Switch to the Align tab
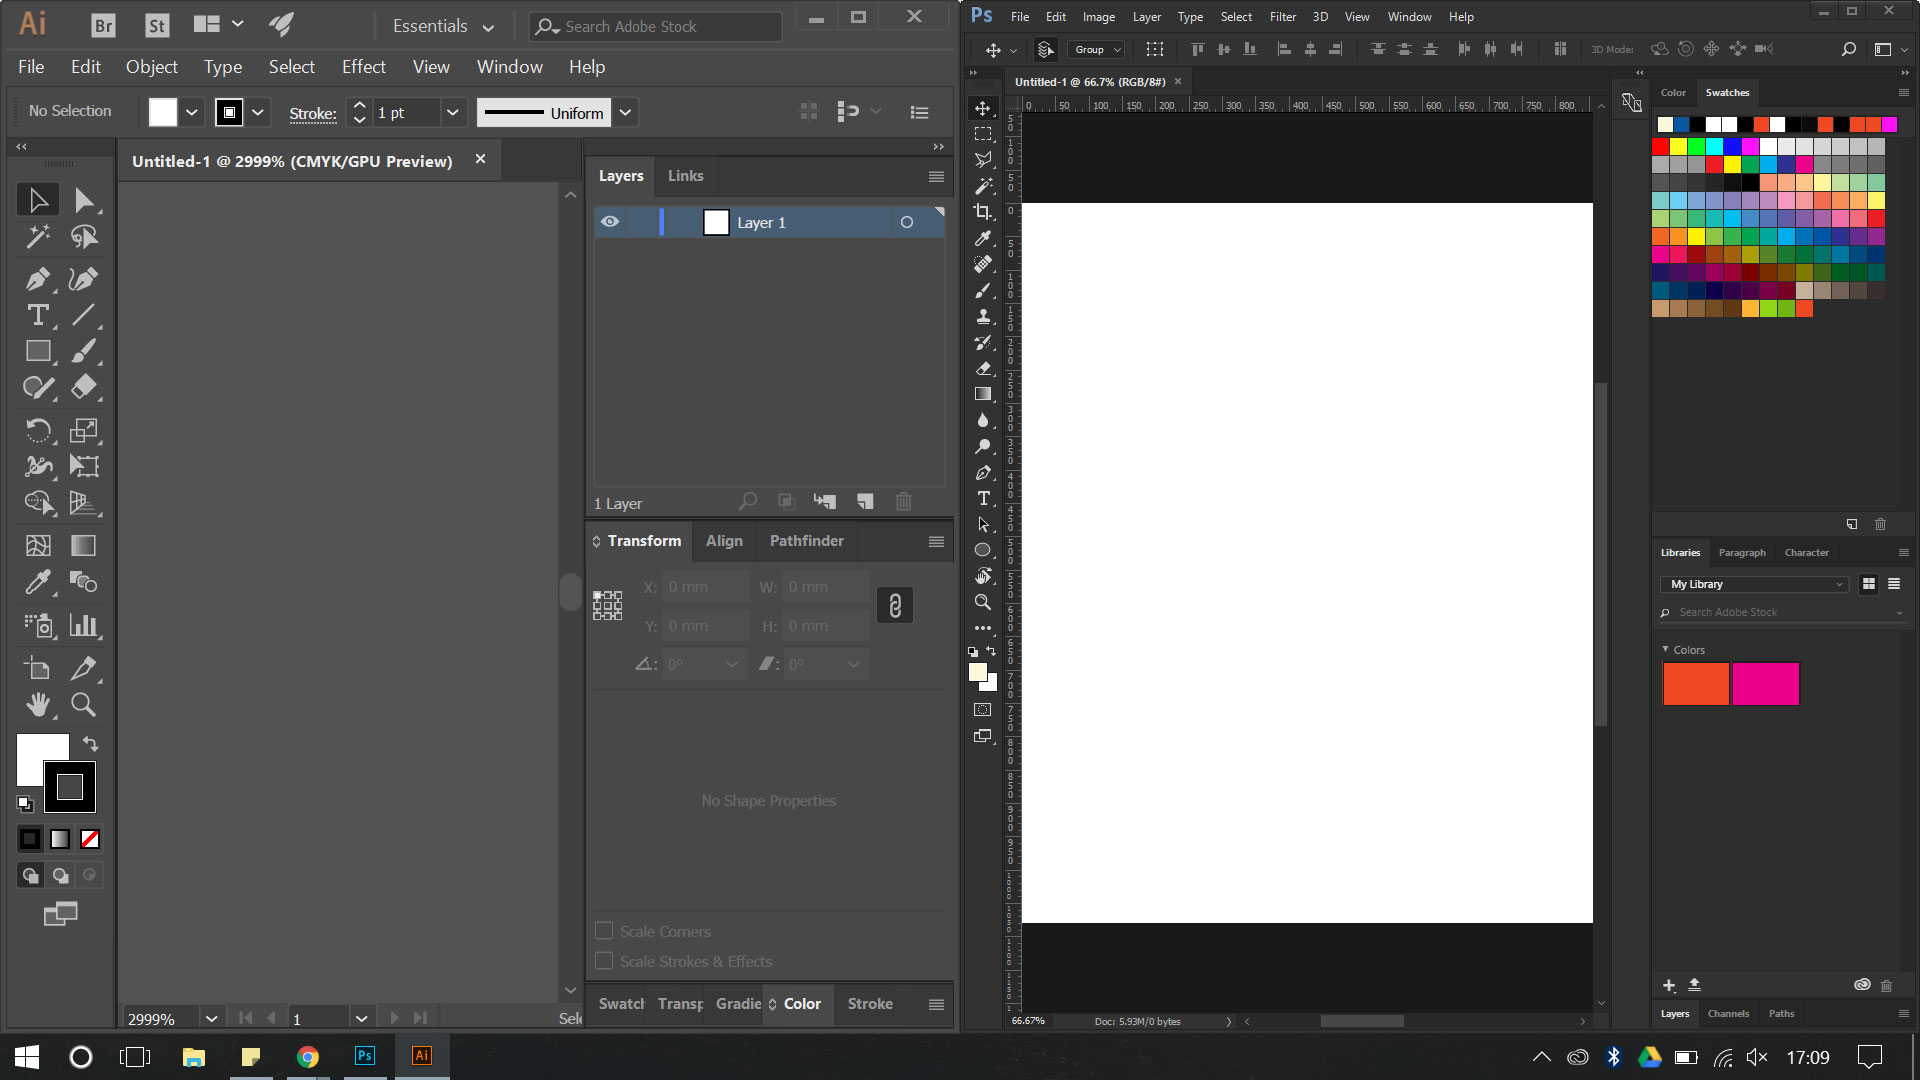Image resolution: width=1920 pixels, height=1080 pixels. (724, 540)
